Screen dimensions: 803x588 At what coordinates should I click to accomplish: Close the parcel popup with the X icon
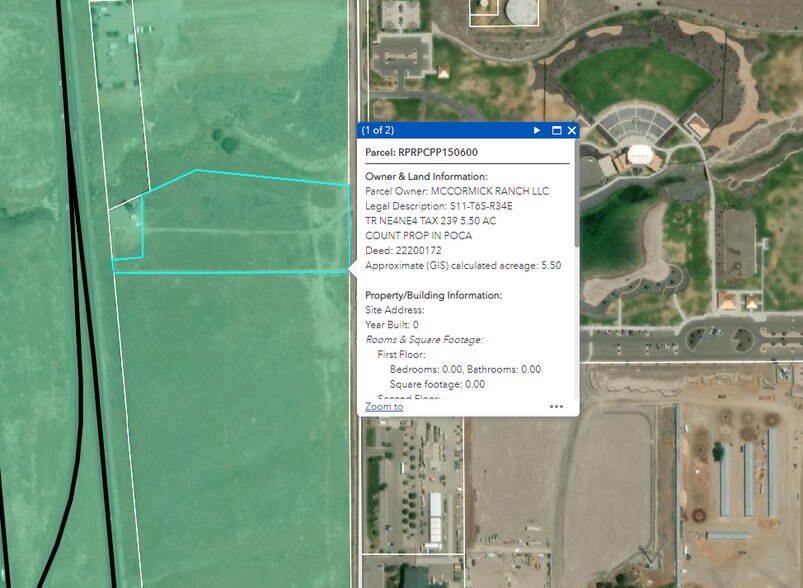(571, 130)
